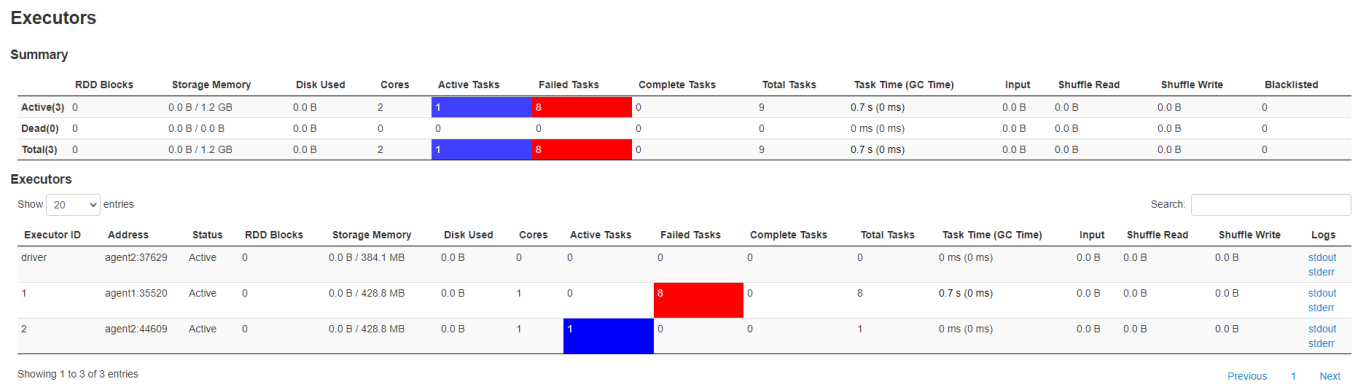
Task: Open stderr log for executor 1
Action: coord(1321,308)
